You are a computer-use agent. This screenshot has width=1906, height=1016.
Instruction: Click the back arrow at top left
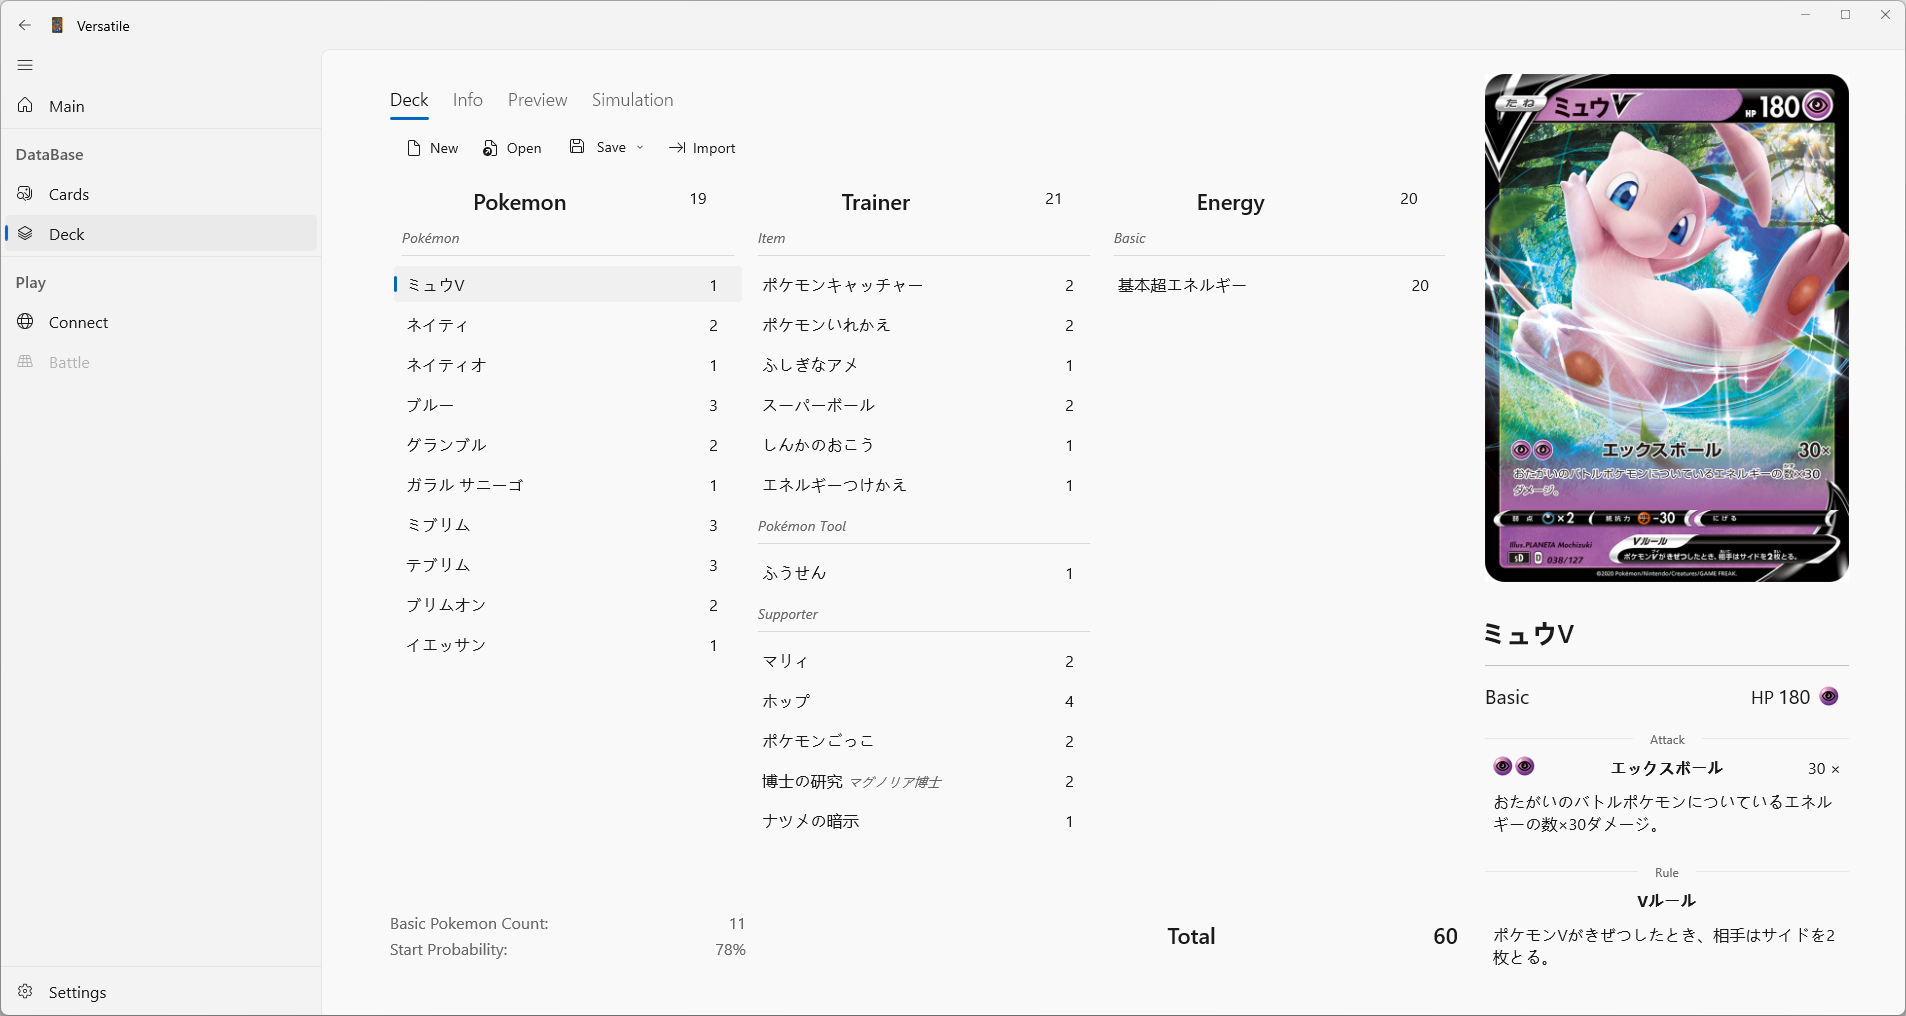click(25, 25)
